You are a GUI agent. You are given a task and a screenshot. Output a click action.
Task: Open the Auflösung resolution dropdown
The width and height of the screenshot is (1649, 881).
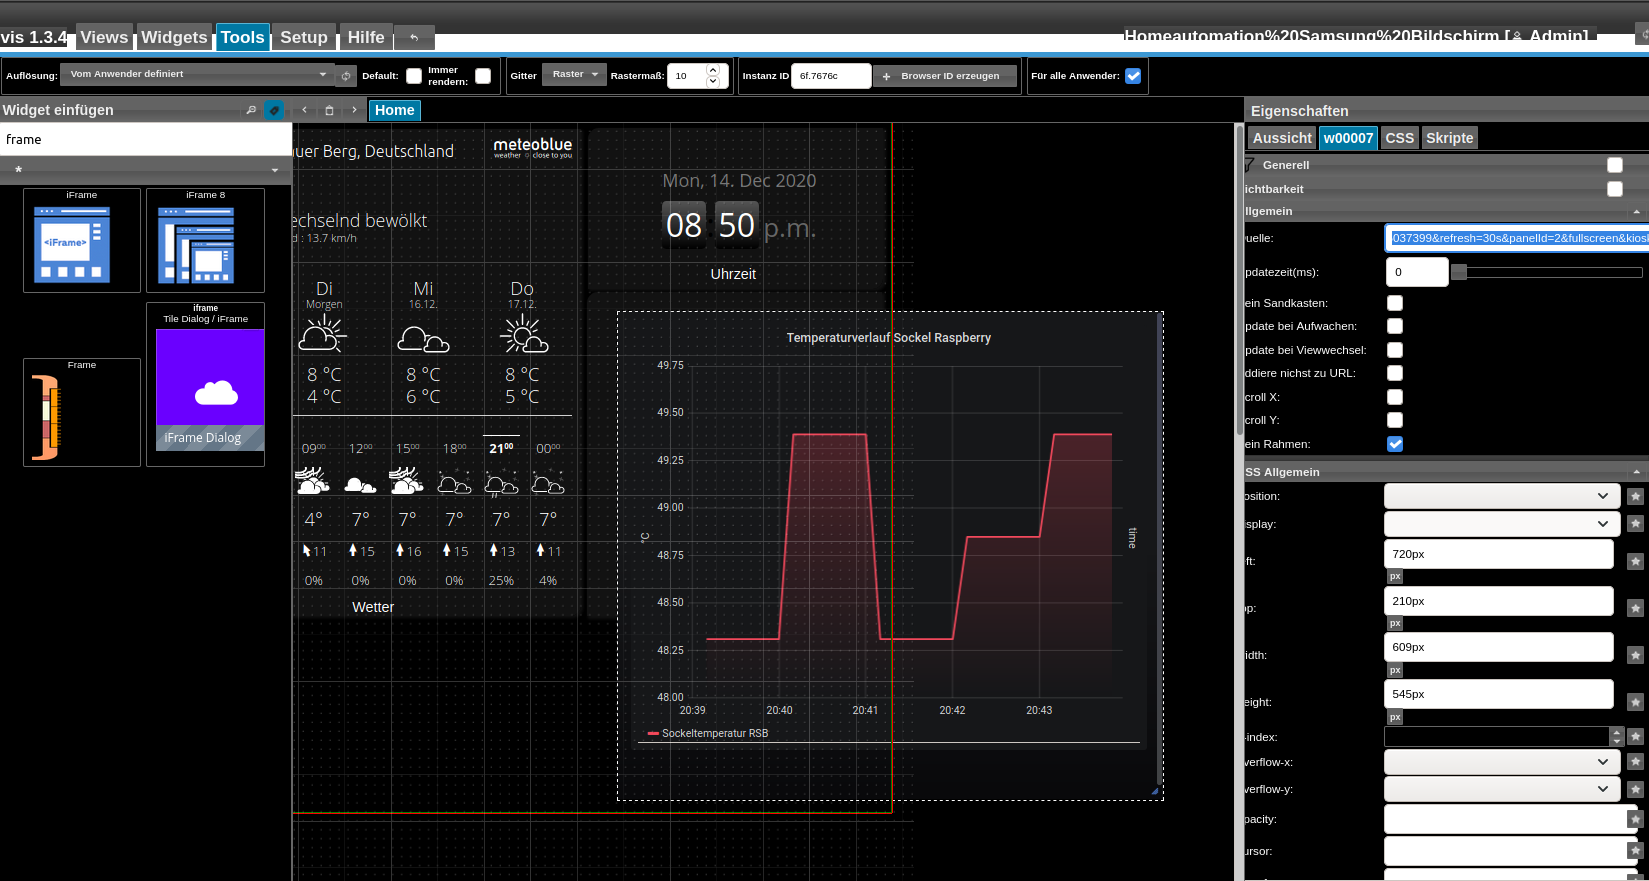coord(198,74)
